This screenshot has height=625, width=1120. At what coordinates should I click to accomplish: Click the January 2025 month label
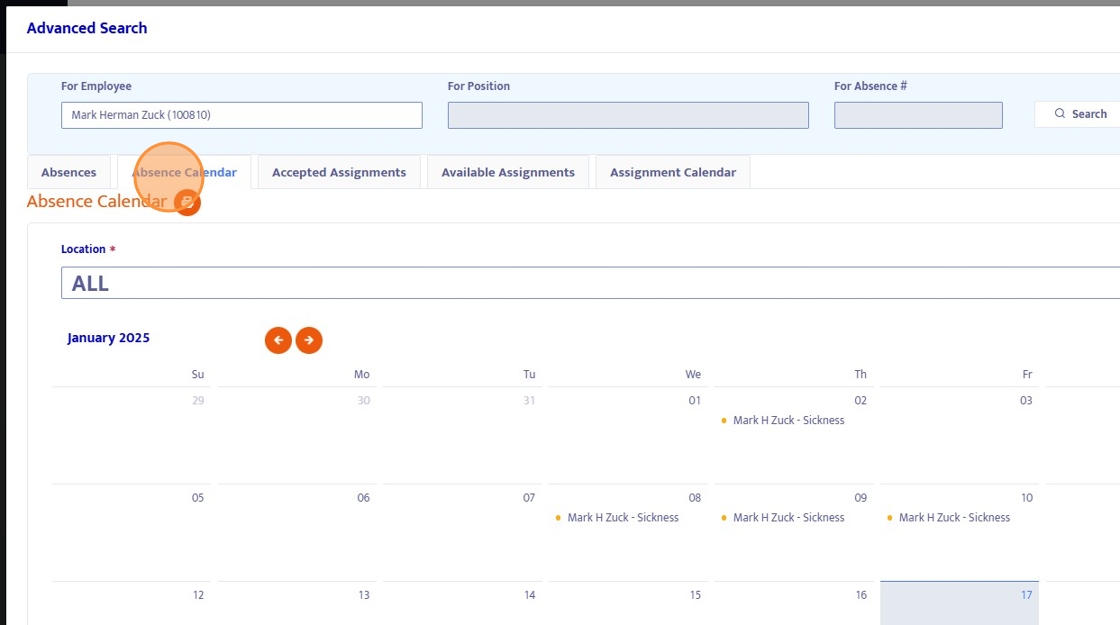click(109, 338)
